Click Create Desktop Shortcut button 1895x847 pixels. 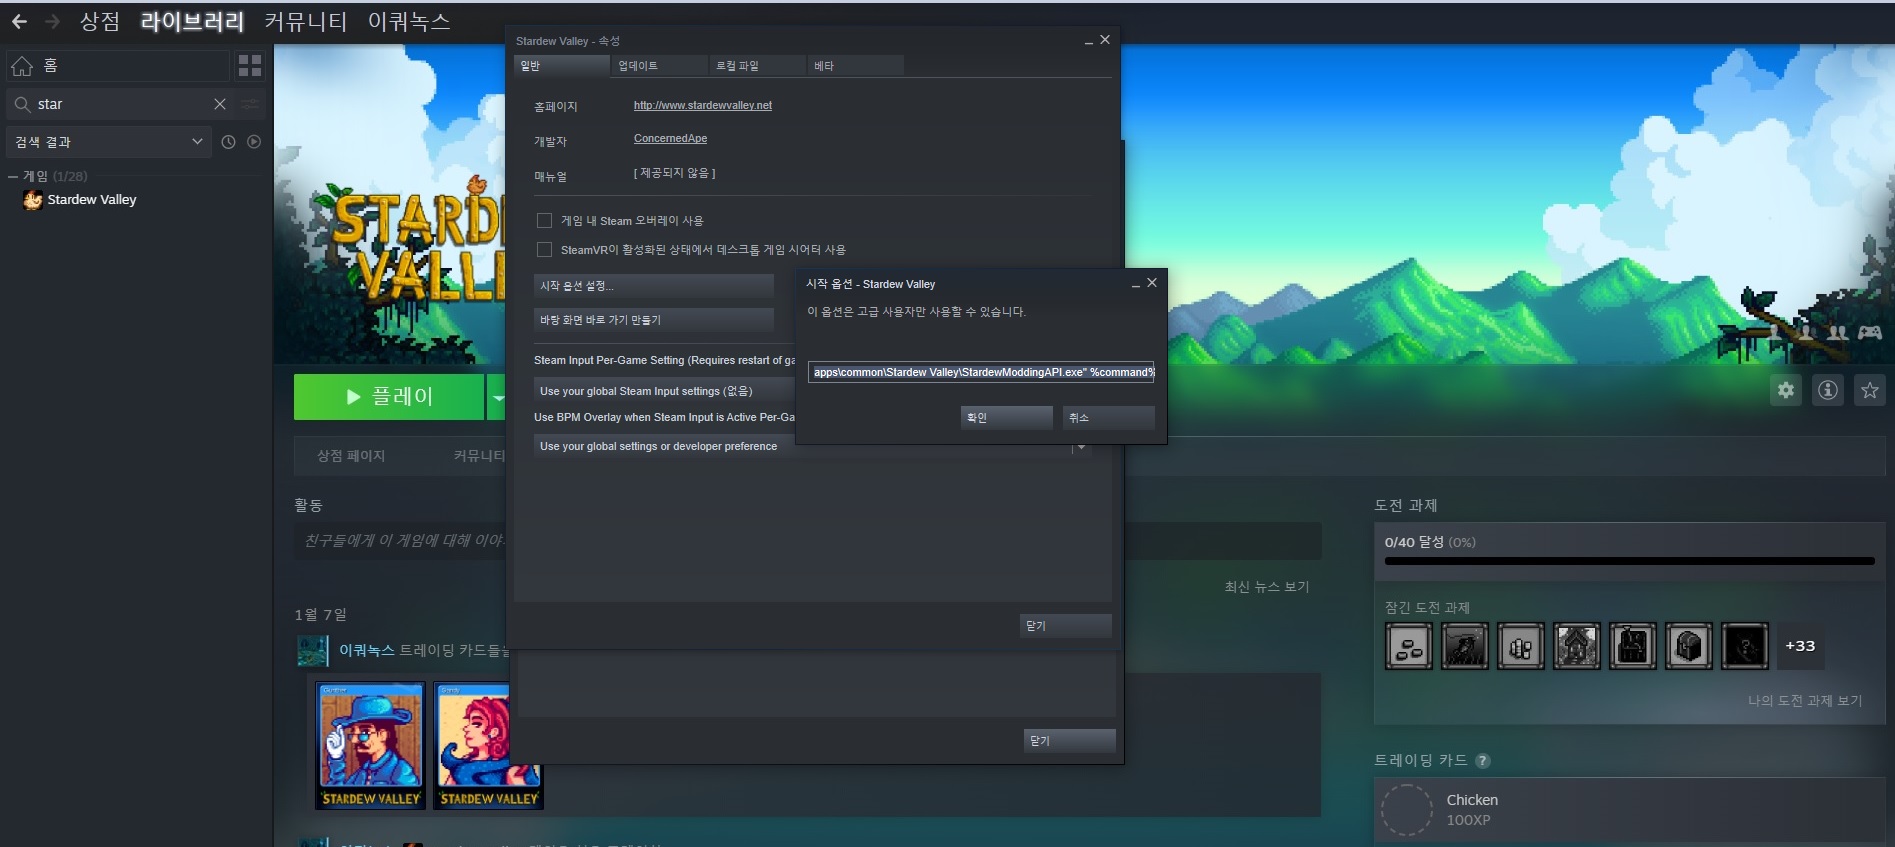(x=653, y=319)
